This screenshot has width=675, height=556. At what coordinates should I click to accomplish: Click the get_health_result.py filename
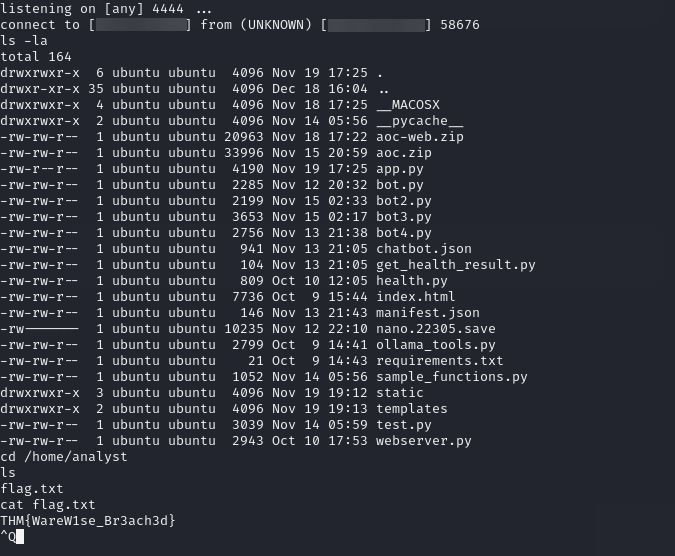click(455, 265)
